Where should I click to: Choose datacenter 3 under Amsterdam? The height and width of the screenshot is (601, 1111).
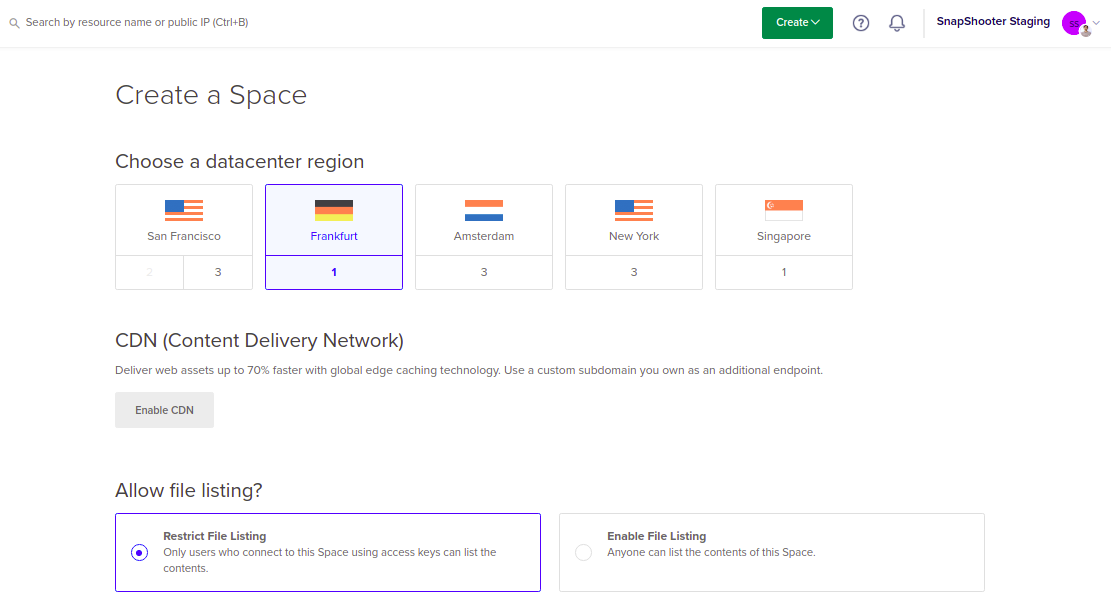(x=484, y=272)
